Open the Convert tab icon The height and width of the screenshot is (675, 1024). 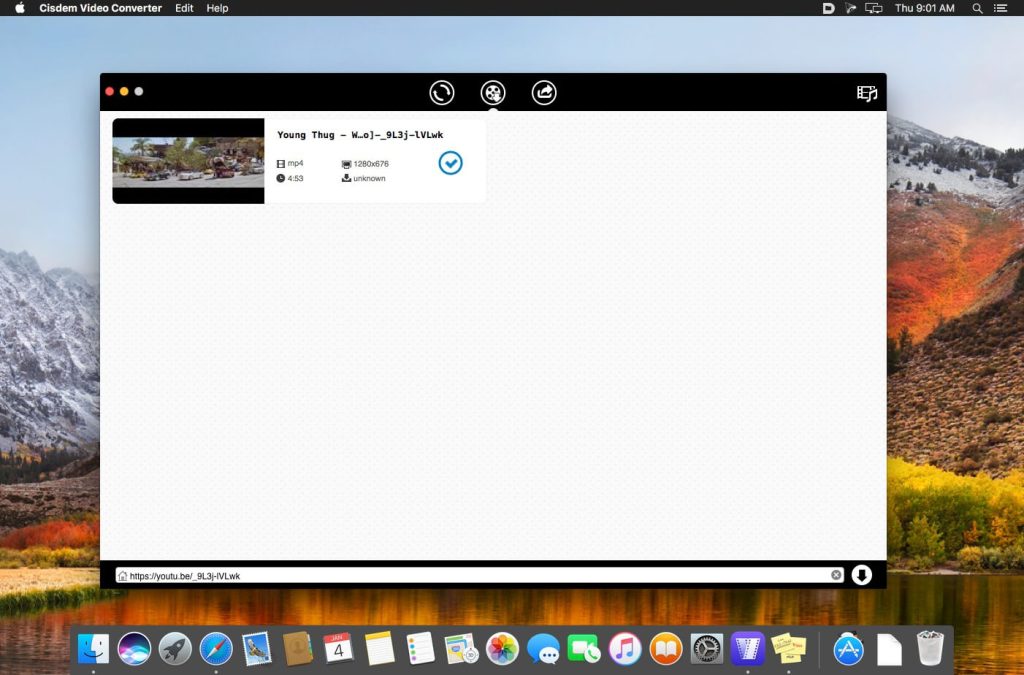tap(441, 93)
